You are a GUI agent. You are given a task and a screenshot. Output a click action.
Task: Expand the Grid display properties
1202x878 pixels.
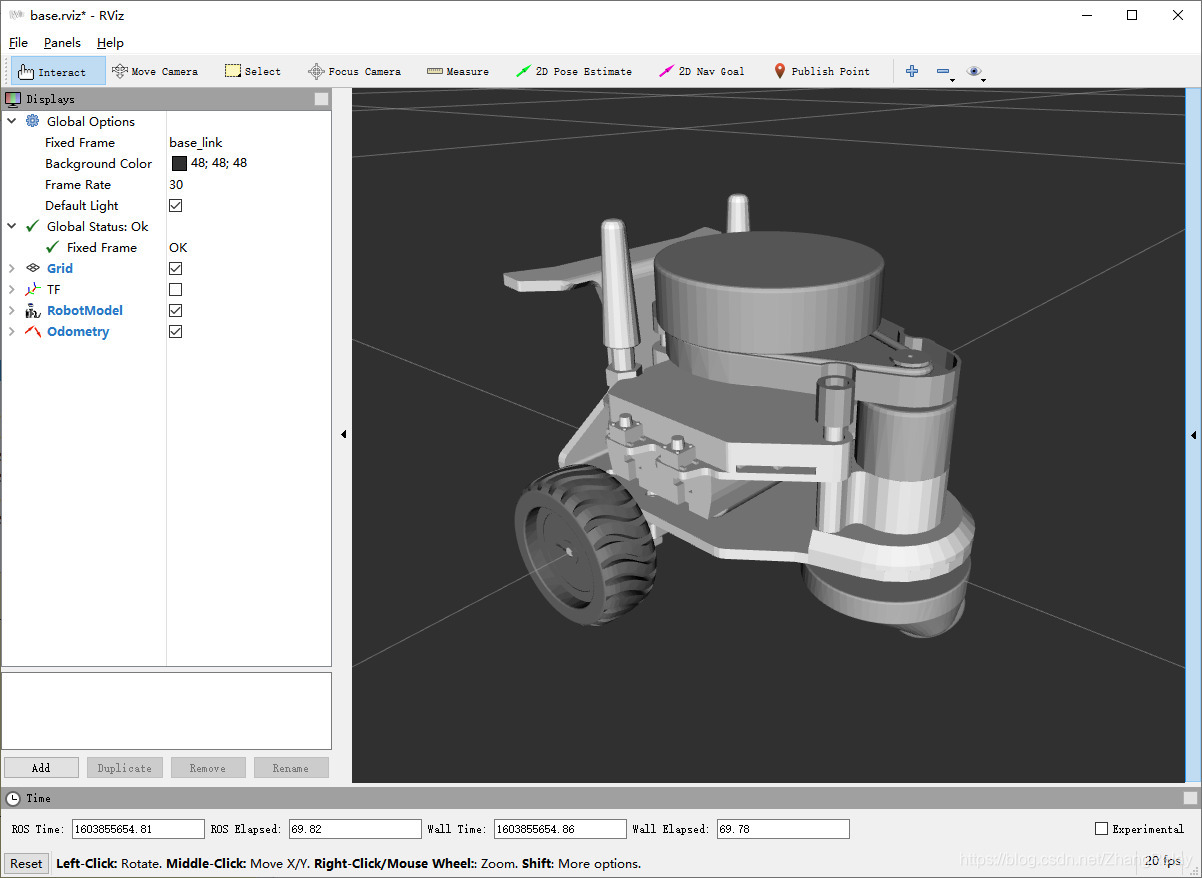[12, 268]
